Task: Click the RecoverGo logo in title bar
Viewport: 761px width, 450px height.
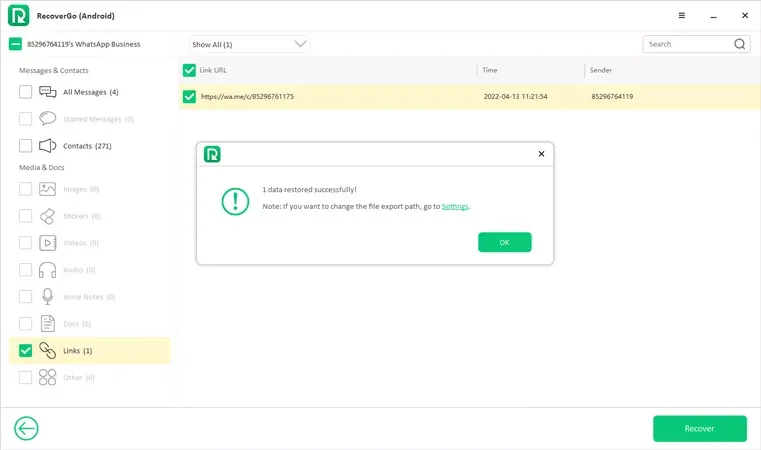Action: click(x=18, y=16)
